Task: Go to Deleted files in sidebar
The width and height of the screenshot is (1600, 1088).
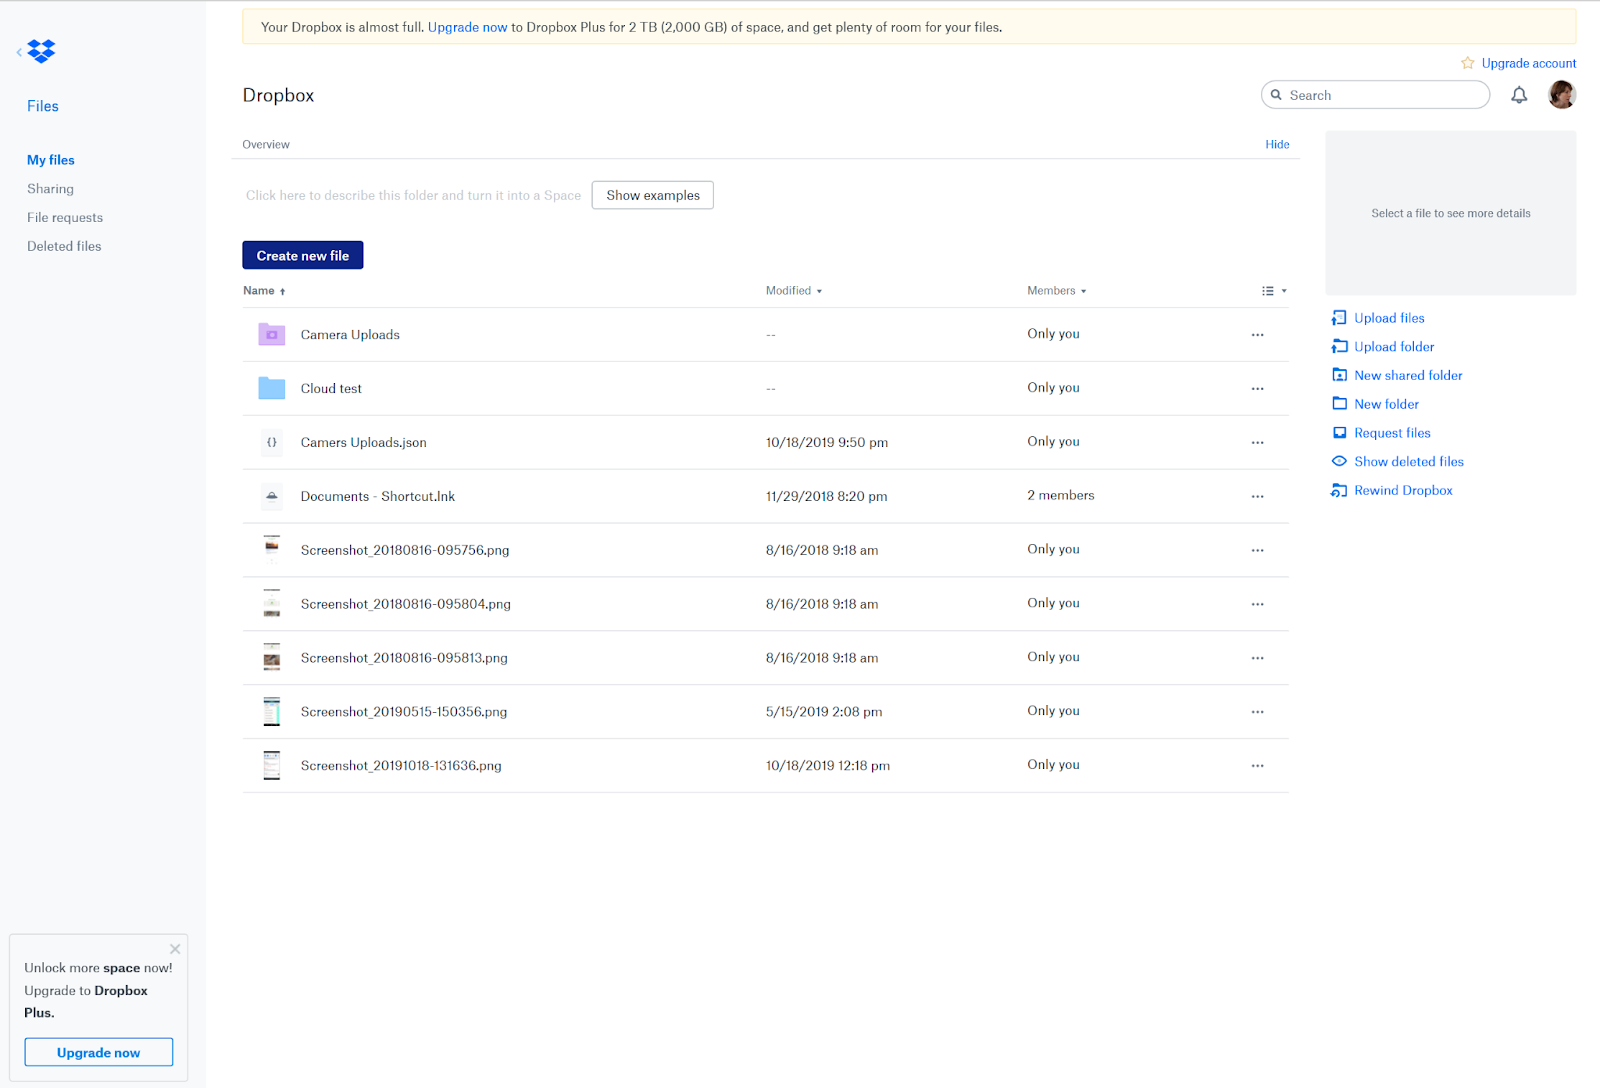Action: pos(64,246)
